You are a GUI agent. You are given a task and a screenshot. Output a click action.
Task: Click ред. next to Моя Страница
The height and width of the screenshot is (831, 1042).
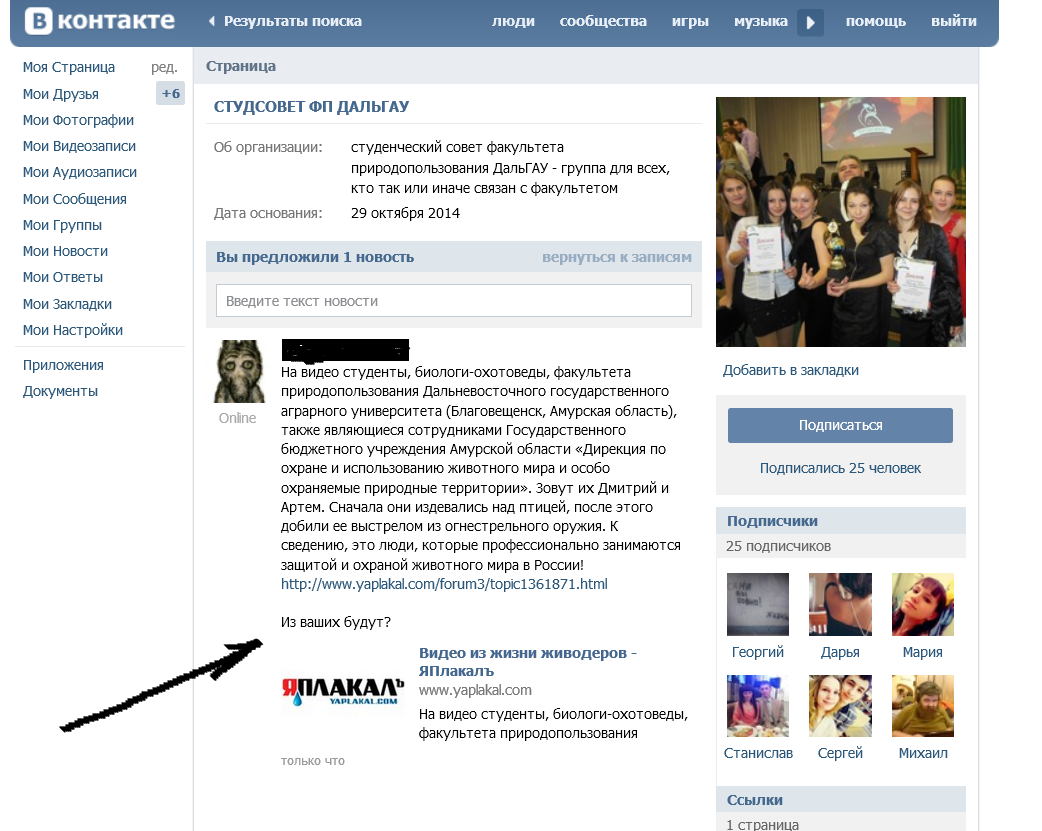point(164,67)
